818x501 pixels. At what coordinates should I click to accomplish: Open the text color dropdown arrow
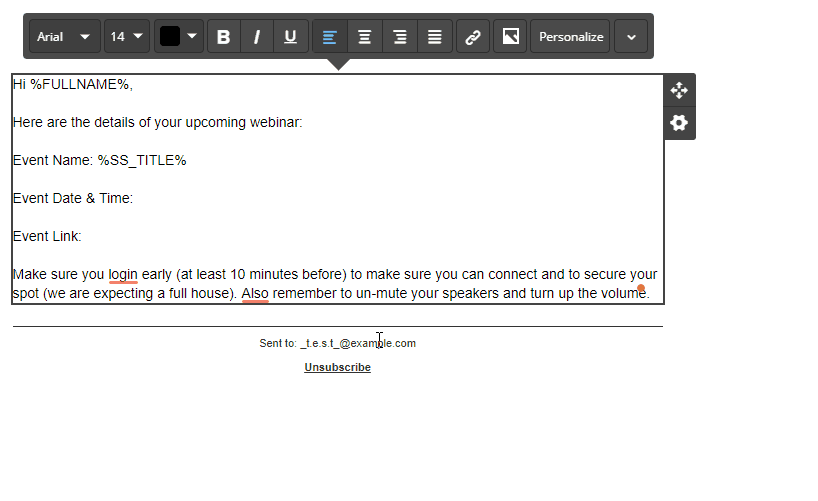point(192,36)
